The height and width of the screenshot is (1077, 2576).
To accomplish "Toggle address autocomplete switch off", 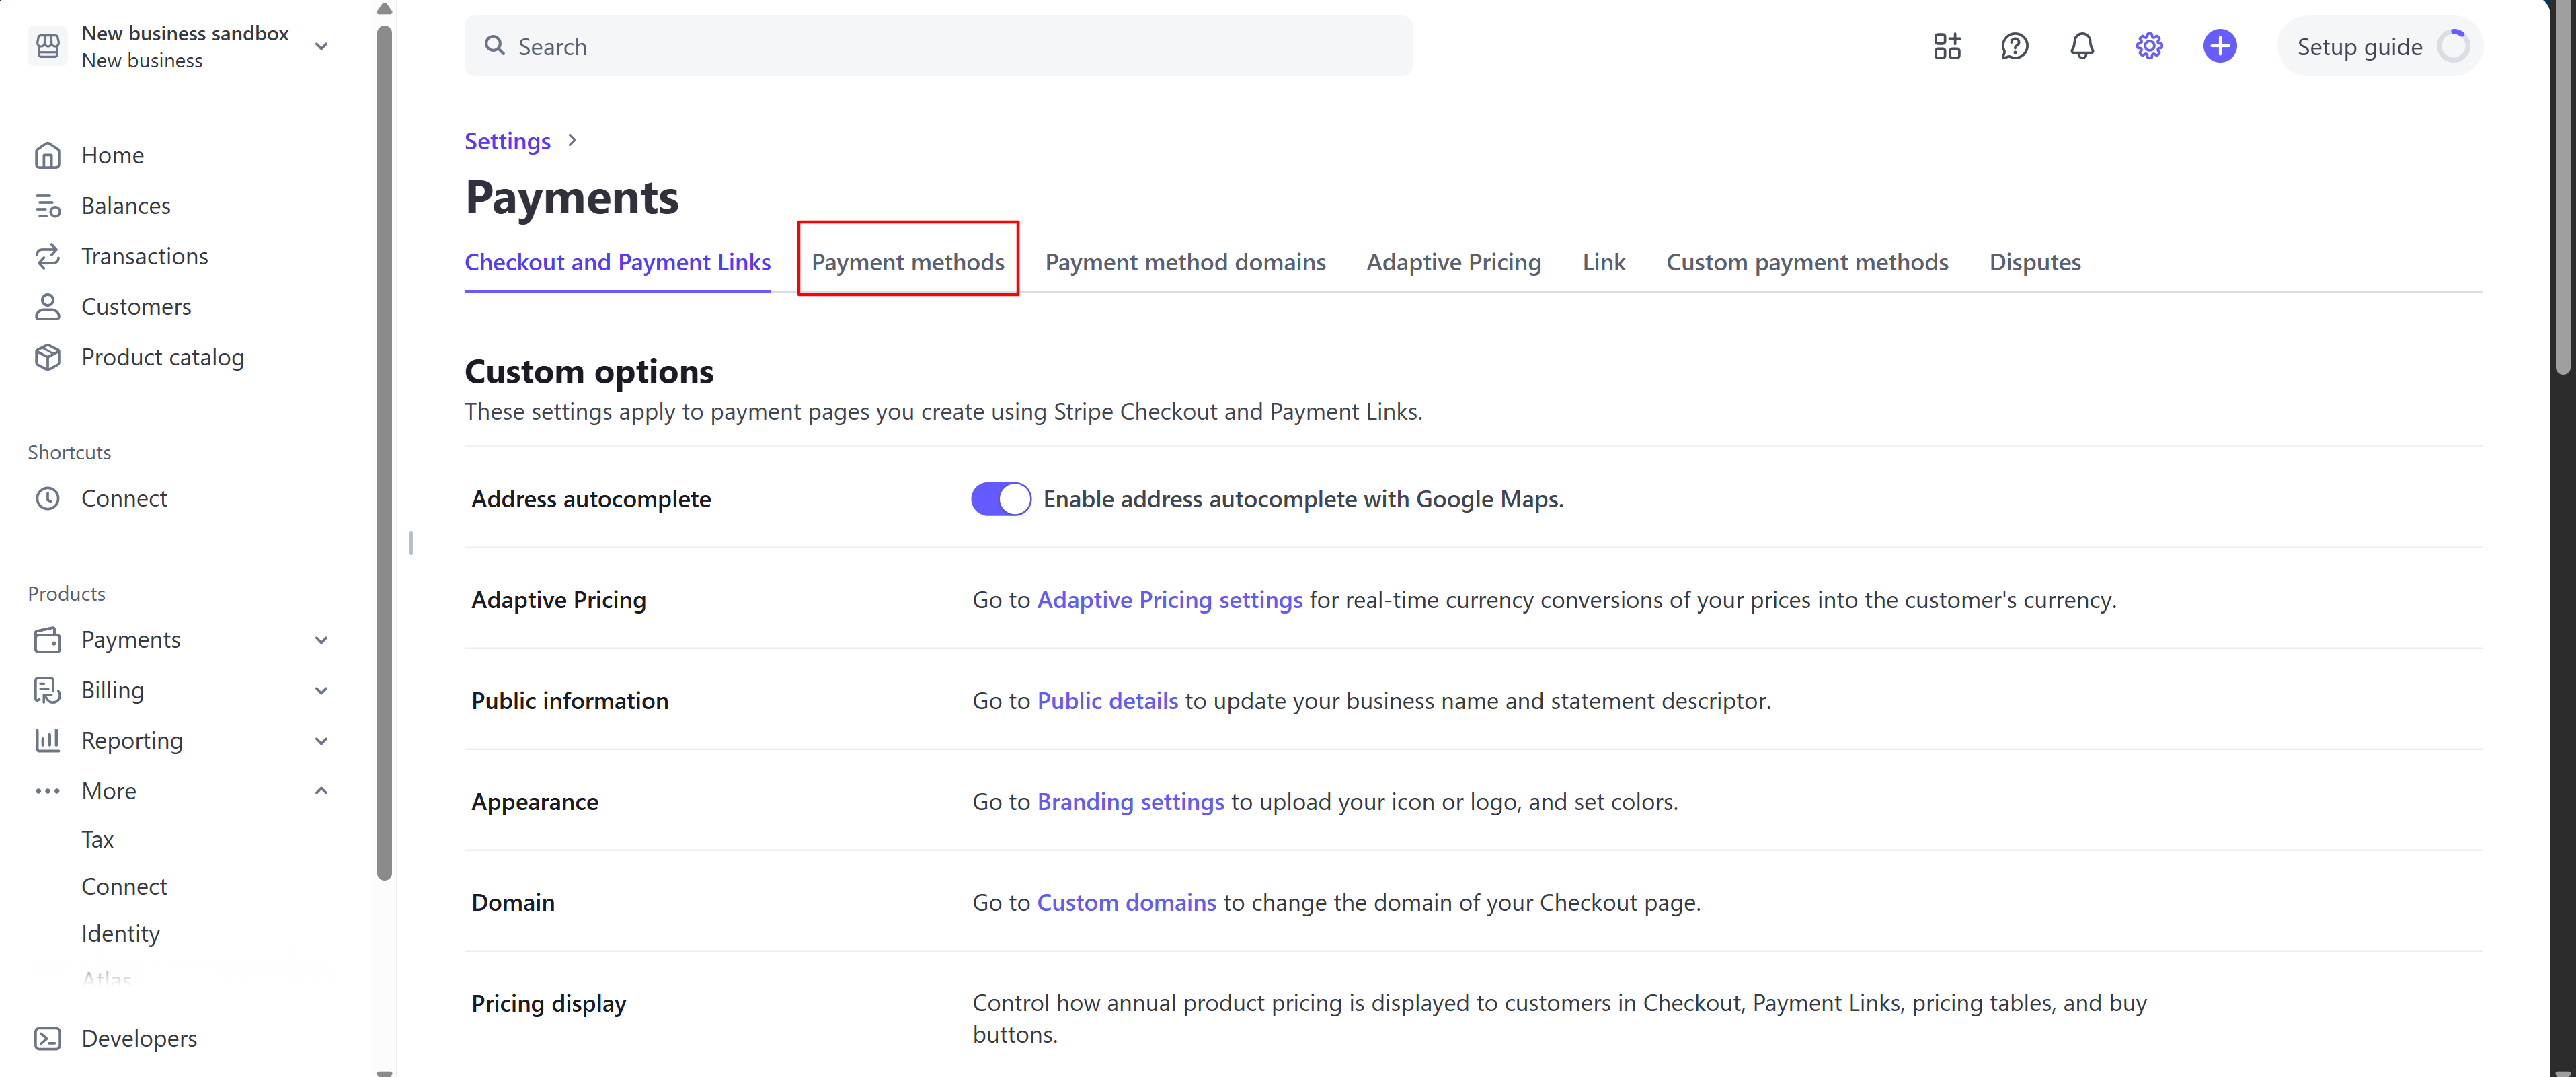I will (x=1000, y=499).
